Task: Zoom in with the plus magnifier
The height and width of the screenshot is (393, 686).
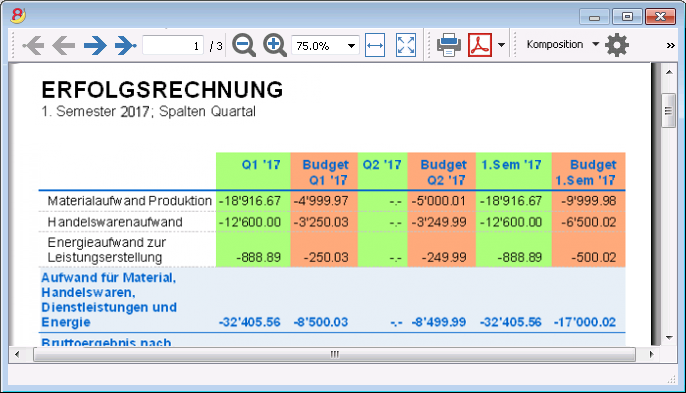Action: click(275, 45)
